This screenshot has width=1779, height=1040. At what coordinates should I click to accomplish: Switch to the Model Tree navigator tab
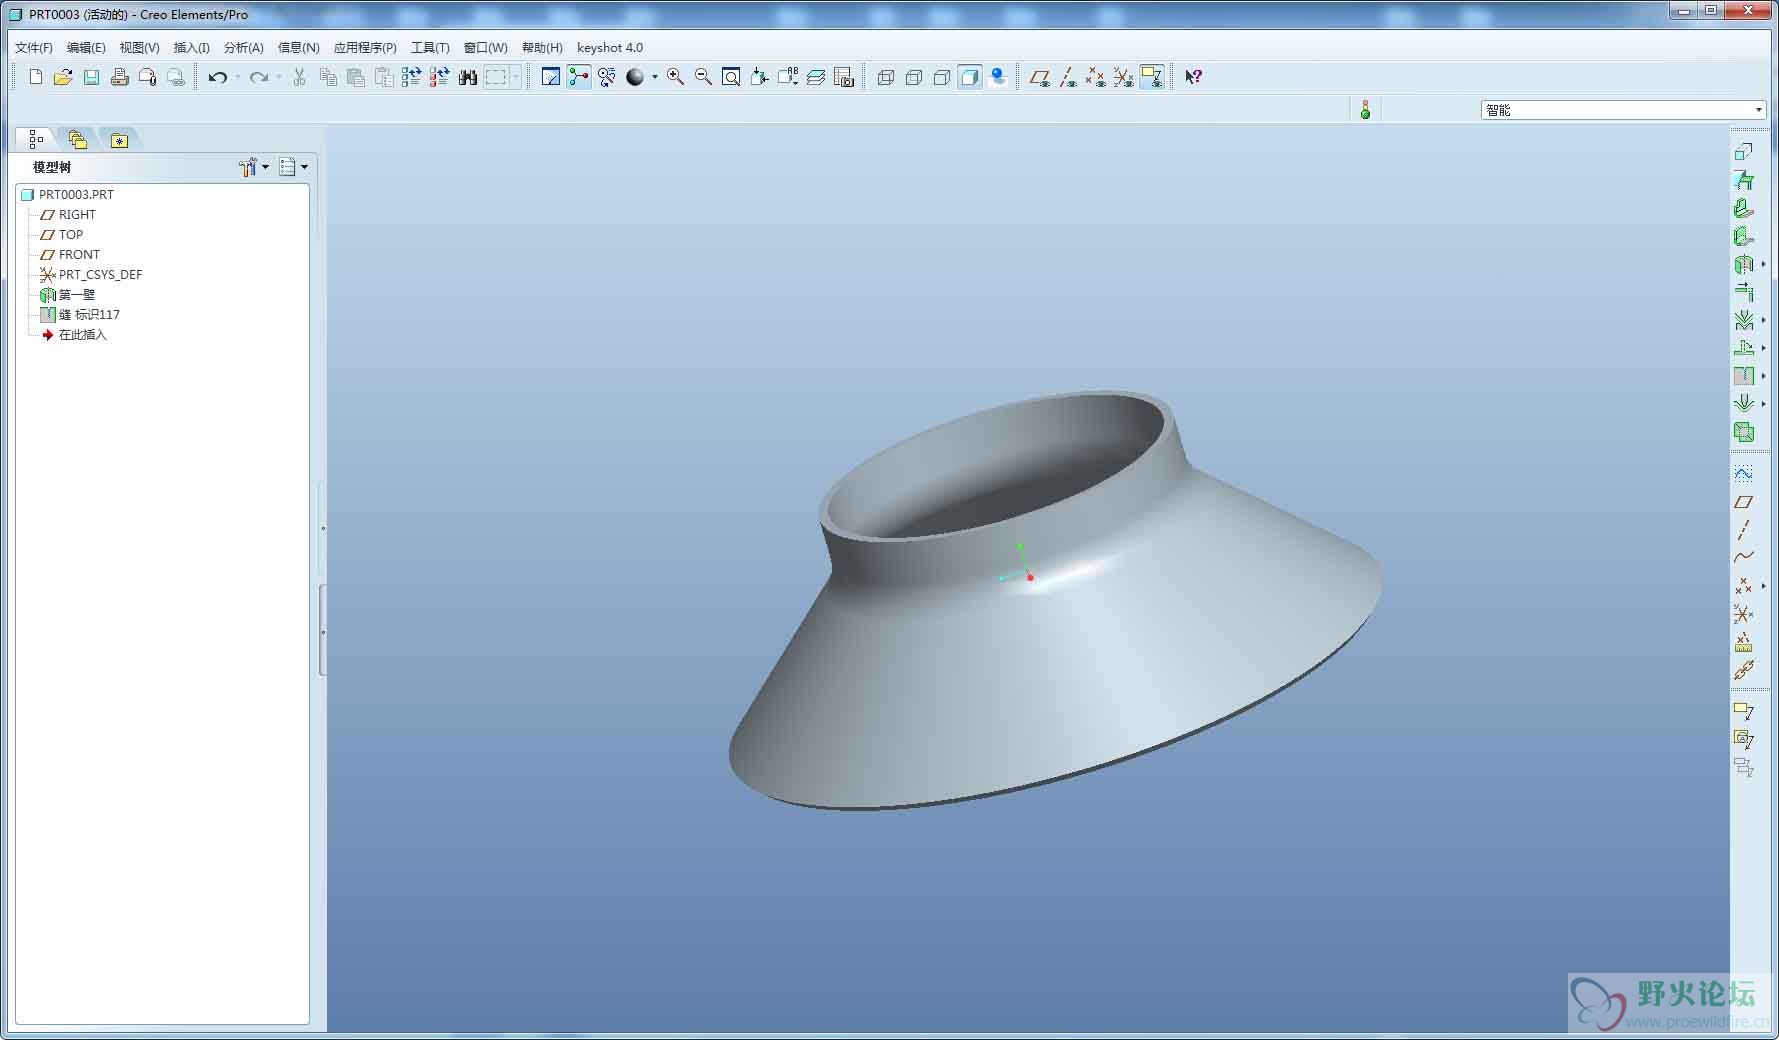pyautogui.click(x=36, y=139)
